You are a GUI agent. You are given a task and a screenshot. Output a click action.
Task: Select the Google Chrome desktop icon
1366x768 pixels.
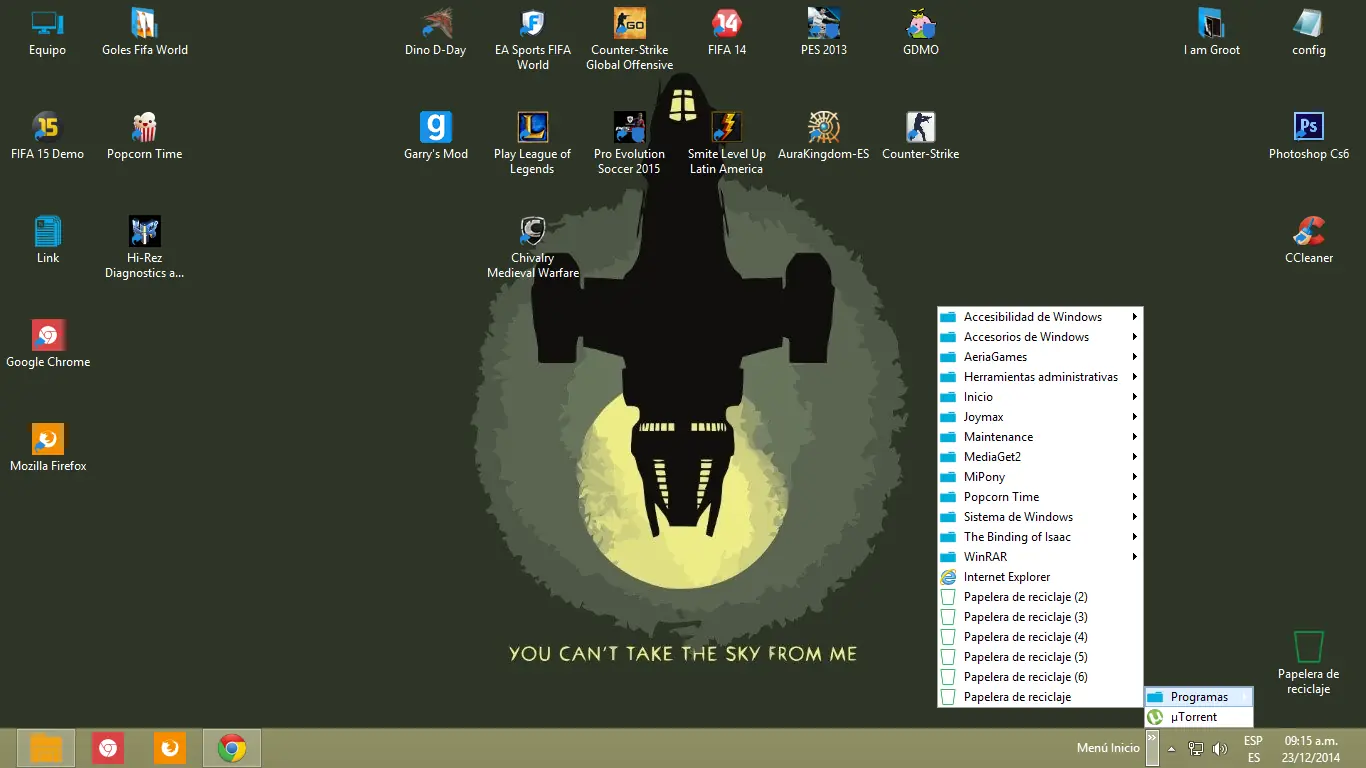coord(48,344)
